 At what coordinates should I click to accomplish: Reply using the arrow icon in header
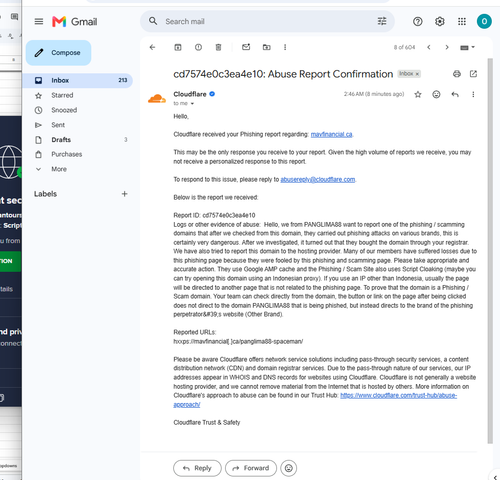(455, 95)
